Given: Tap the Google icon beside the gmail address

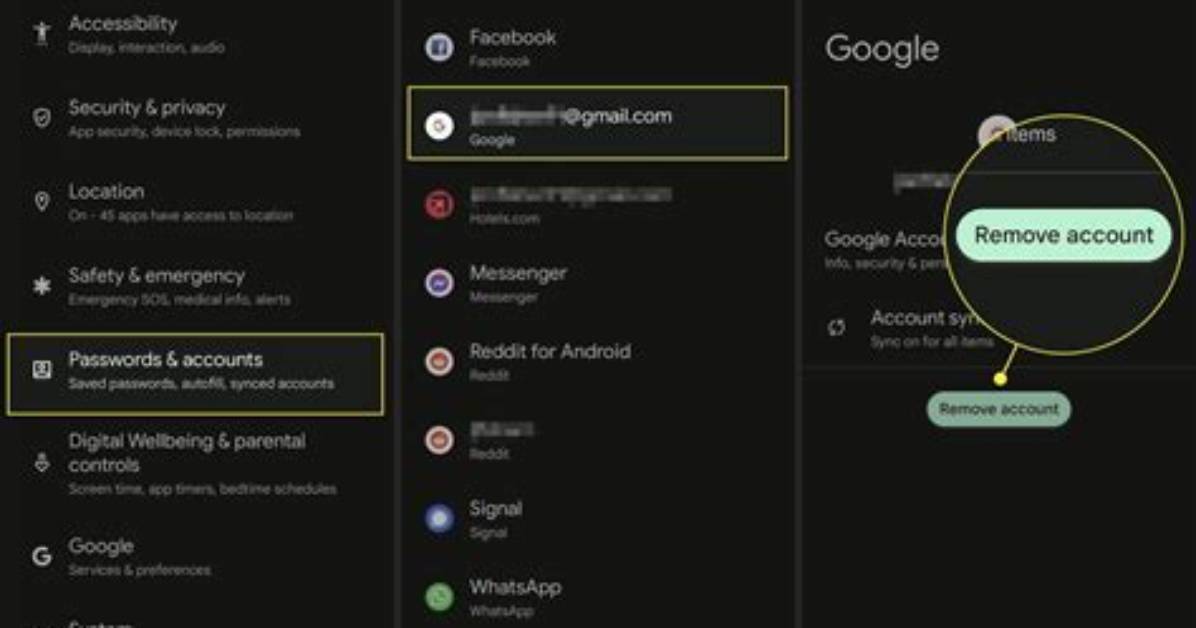Looking at the screenshot, I should (x=439, y=125).
